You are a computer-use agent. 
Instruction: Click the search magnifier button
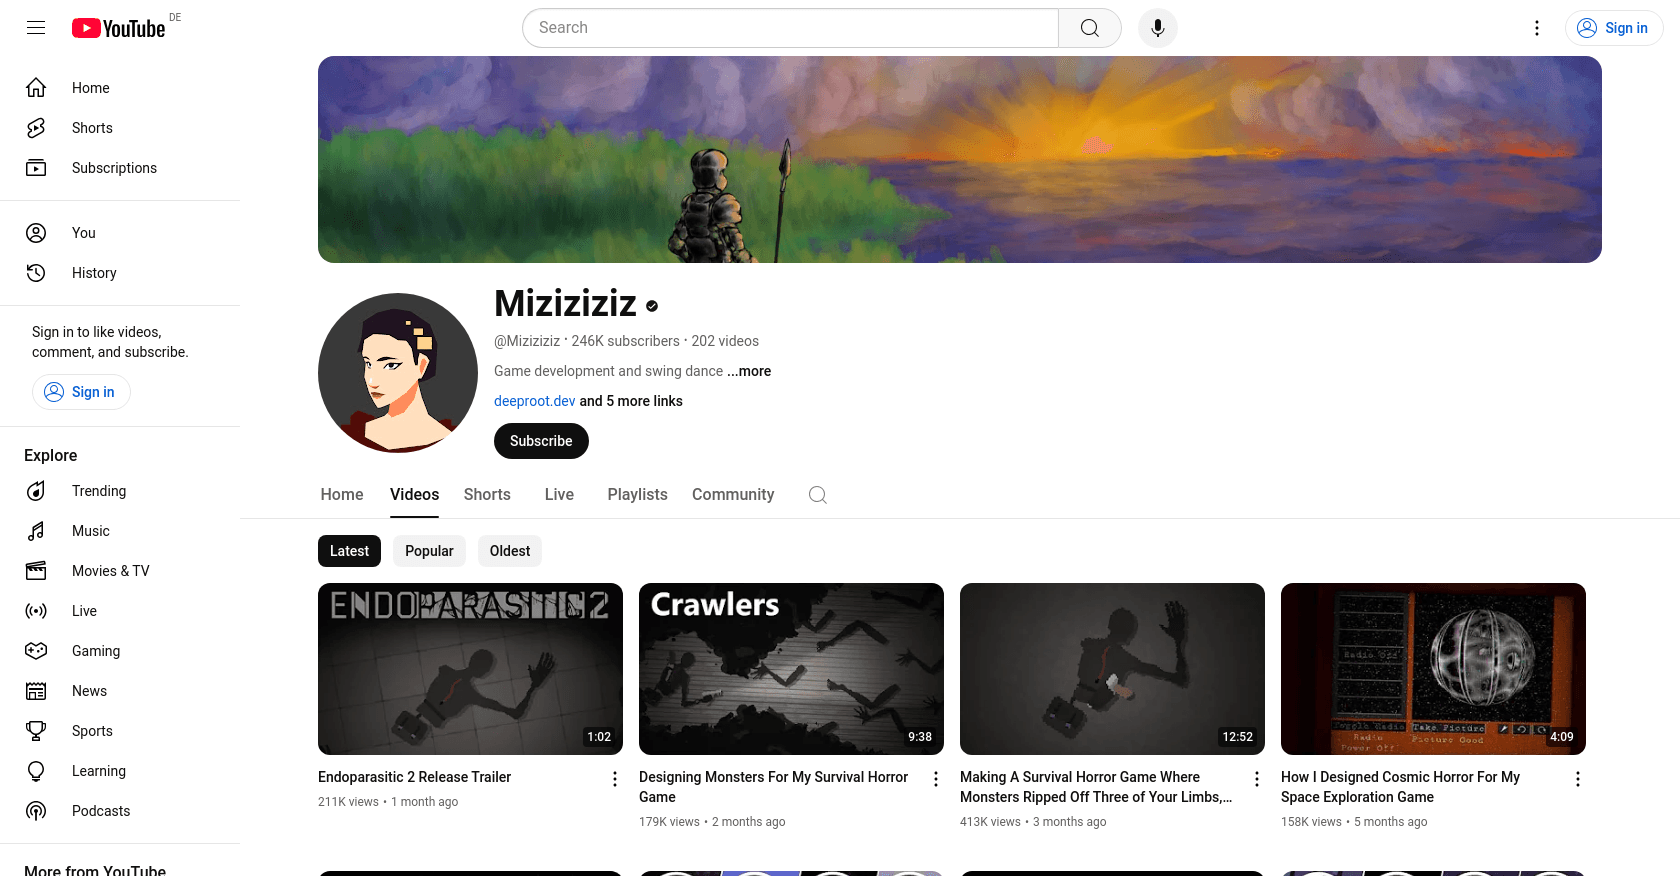(1090, 28)
